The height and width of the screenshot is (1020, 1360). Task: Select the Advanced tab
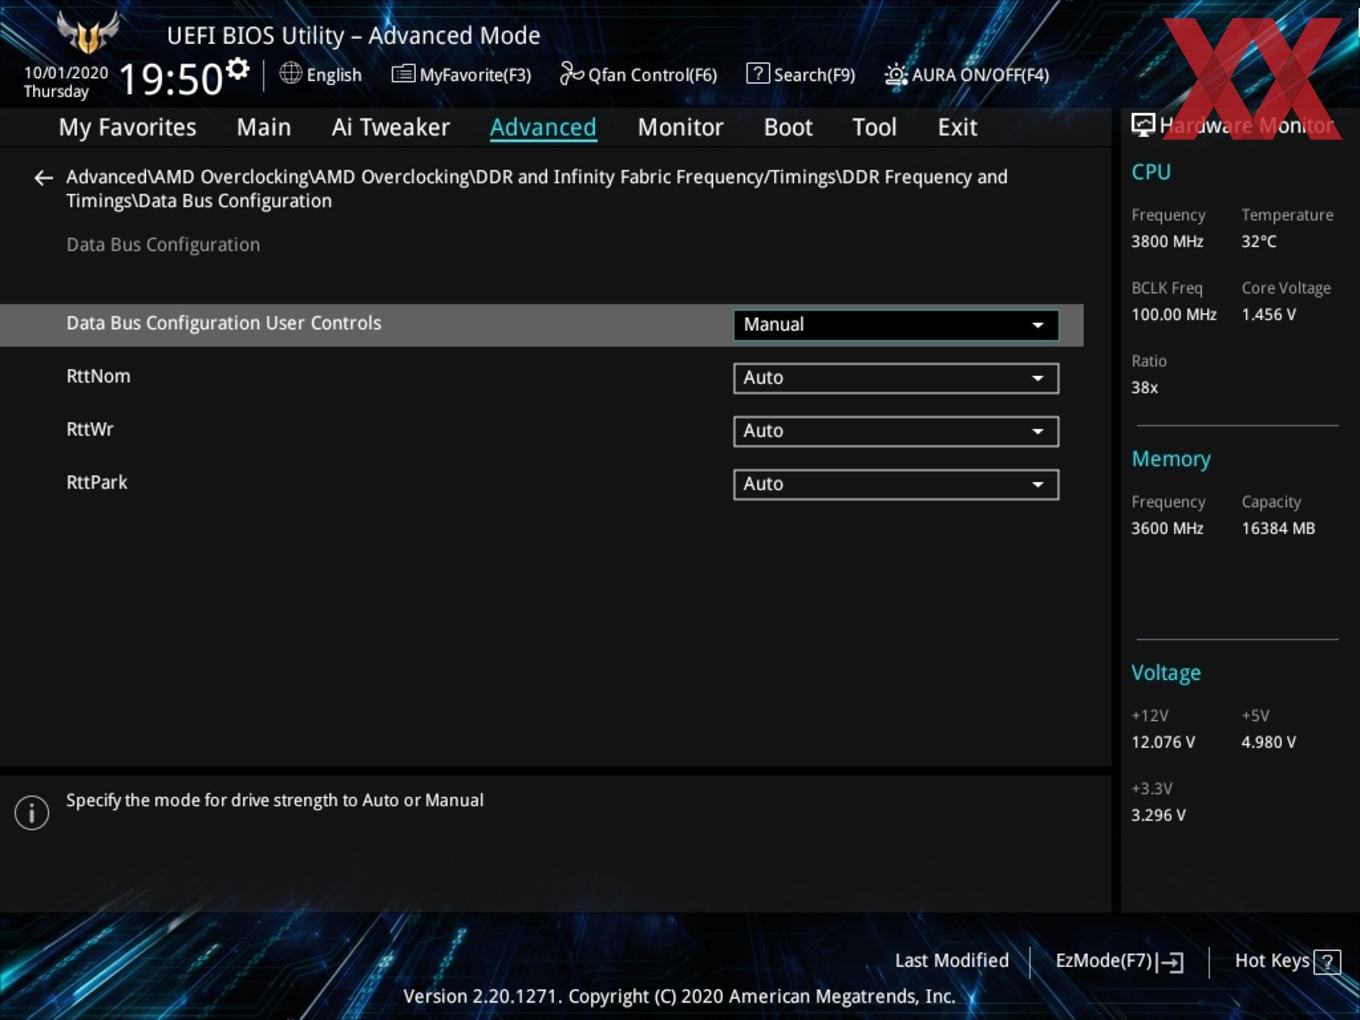tap(543, 127)
